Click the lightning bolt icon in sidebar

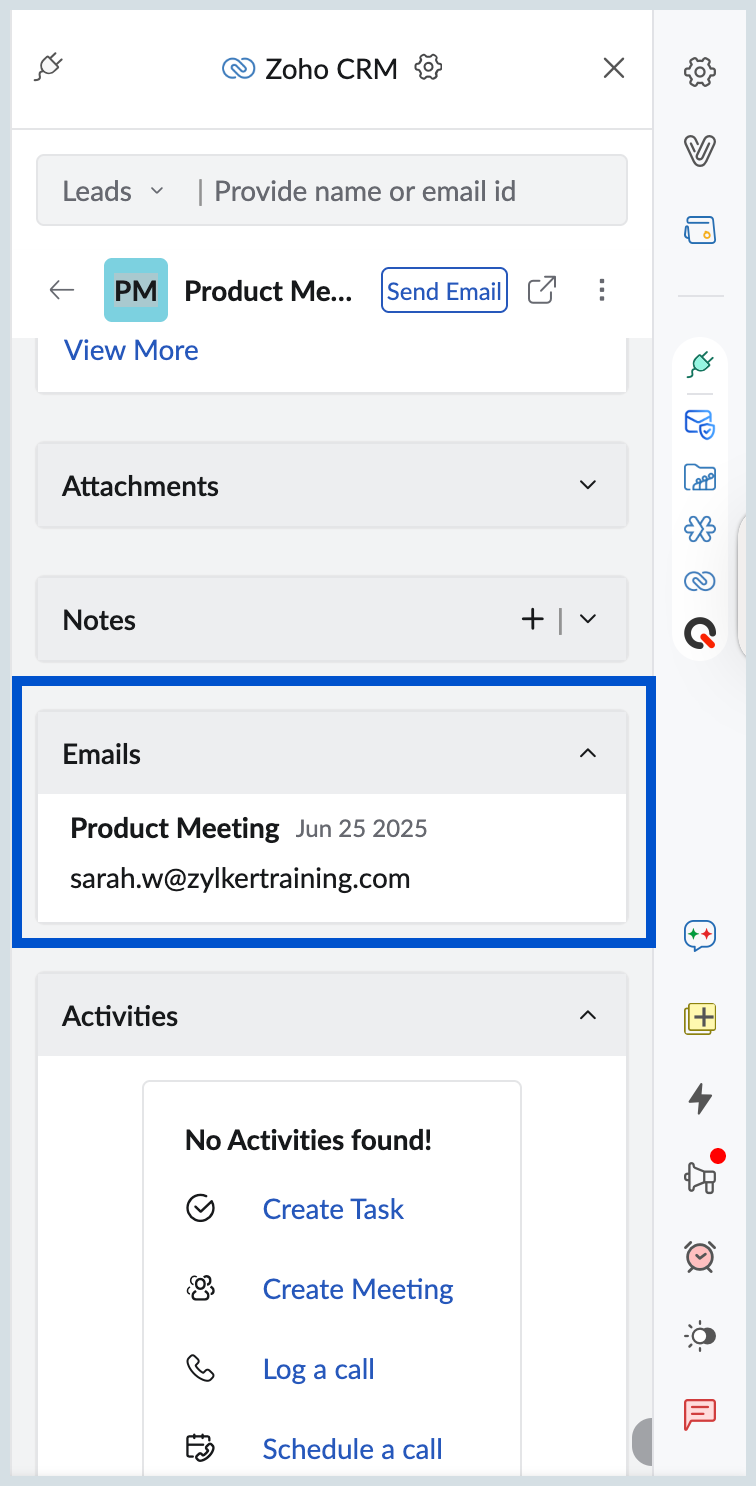(700, 1099)
